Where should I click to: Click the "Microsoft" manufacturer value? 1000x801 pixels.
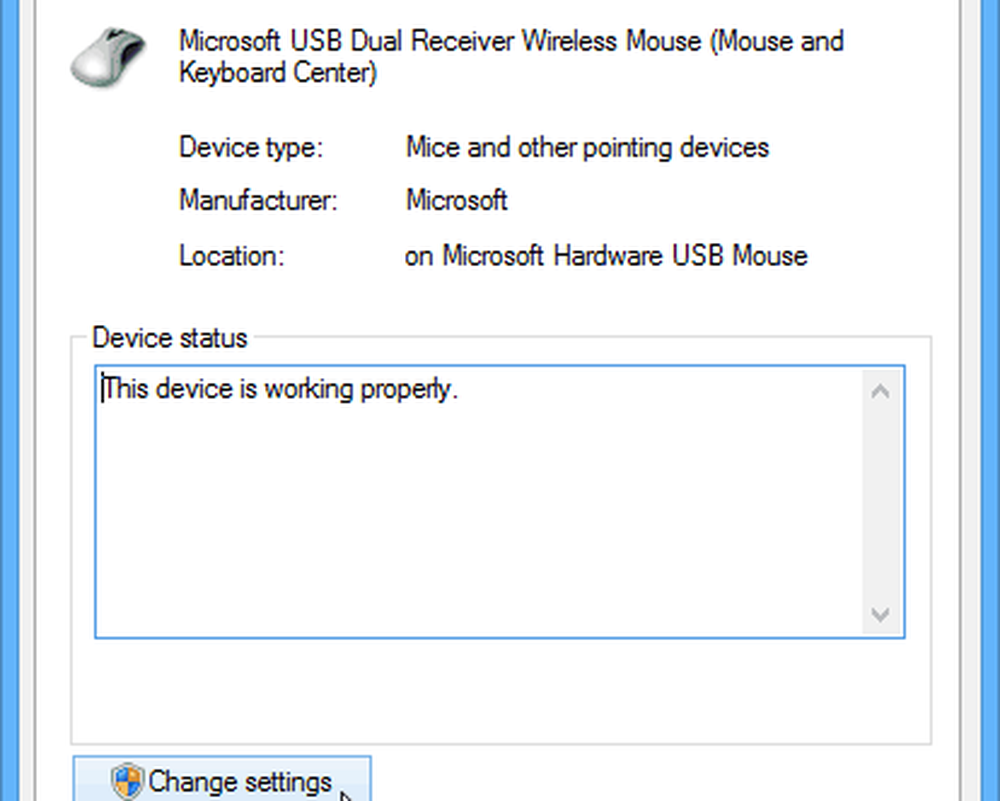pos(457,201)
